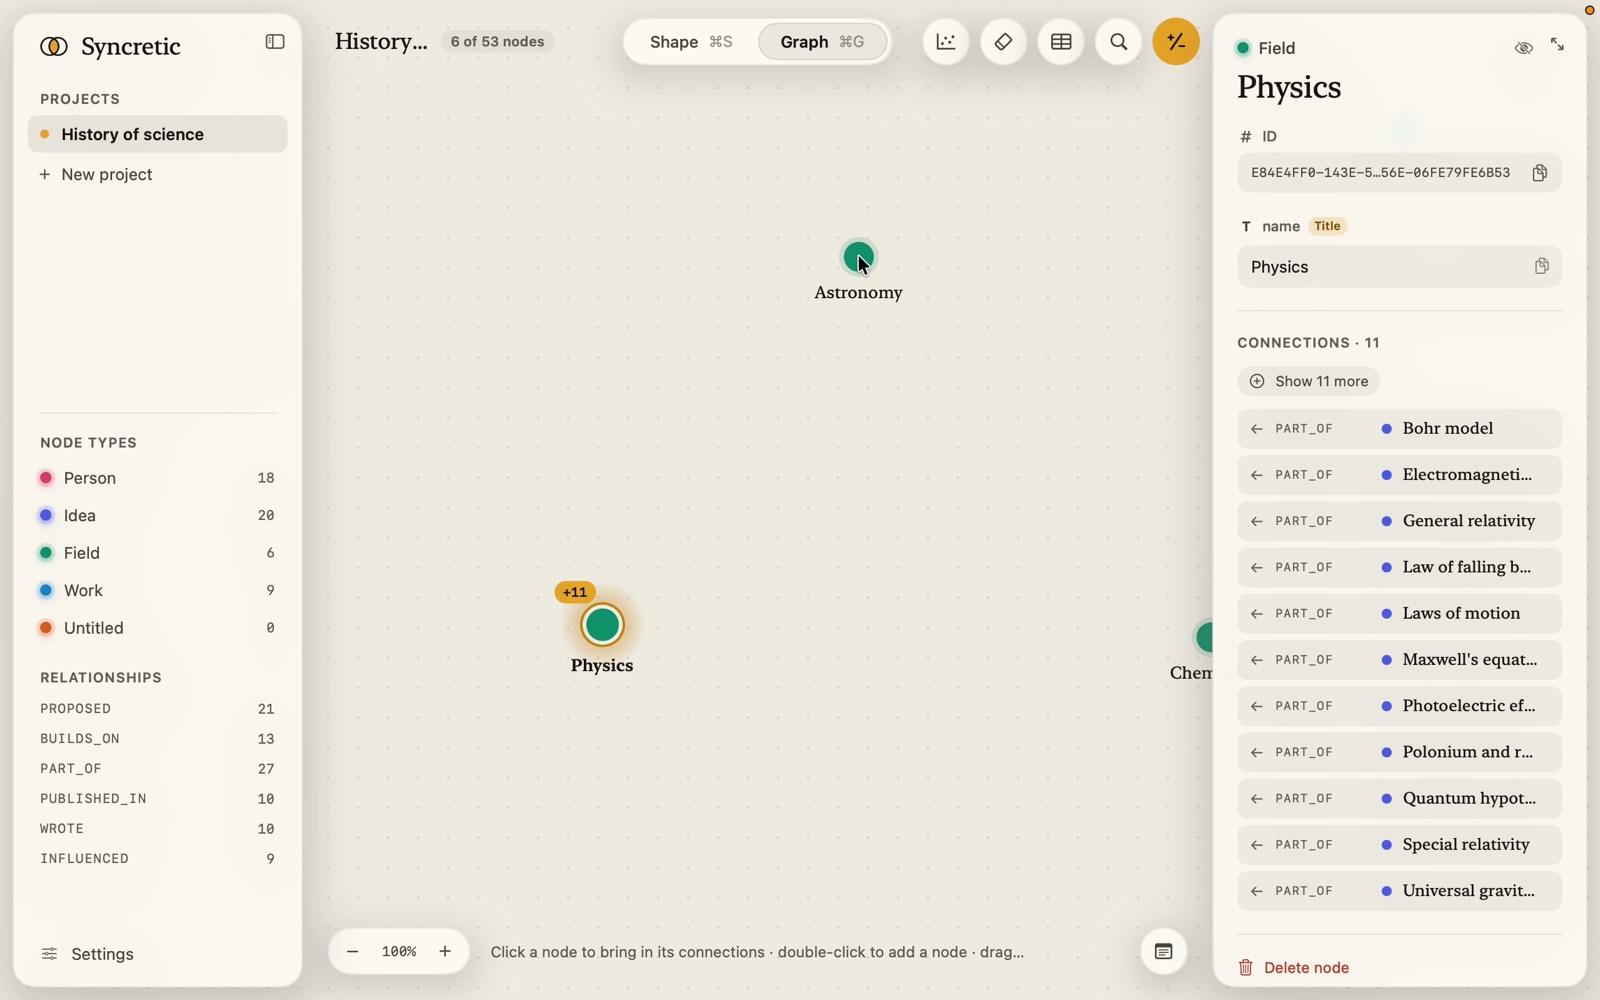The width and height of the screenshot is (1600, 1000).
Task: Open Polonium and radium connection
Action: pyautogui.click(x=1399, y=752)
